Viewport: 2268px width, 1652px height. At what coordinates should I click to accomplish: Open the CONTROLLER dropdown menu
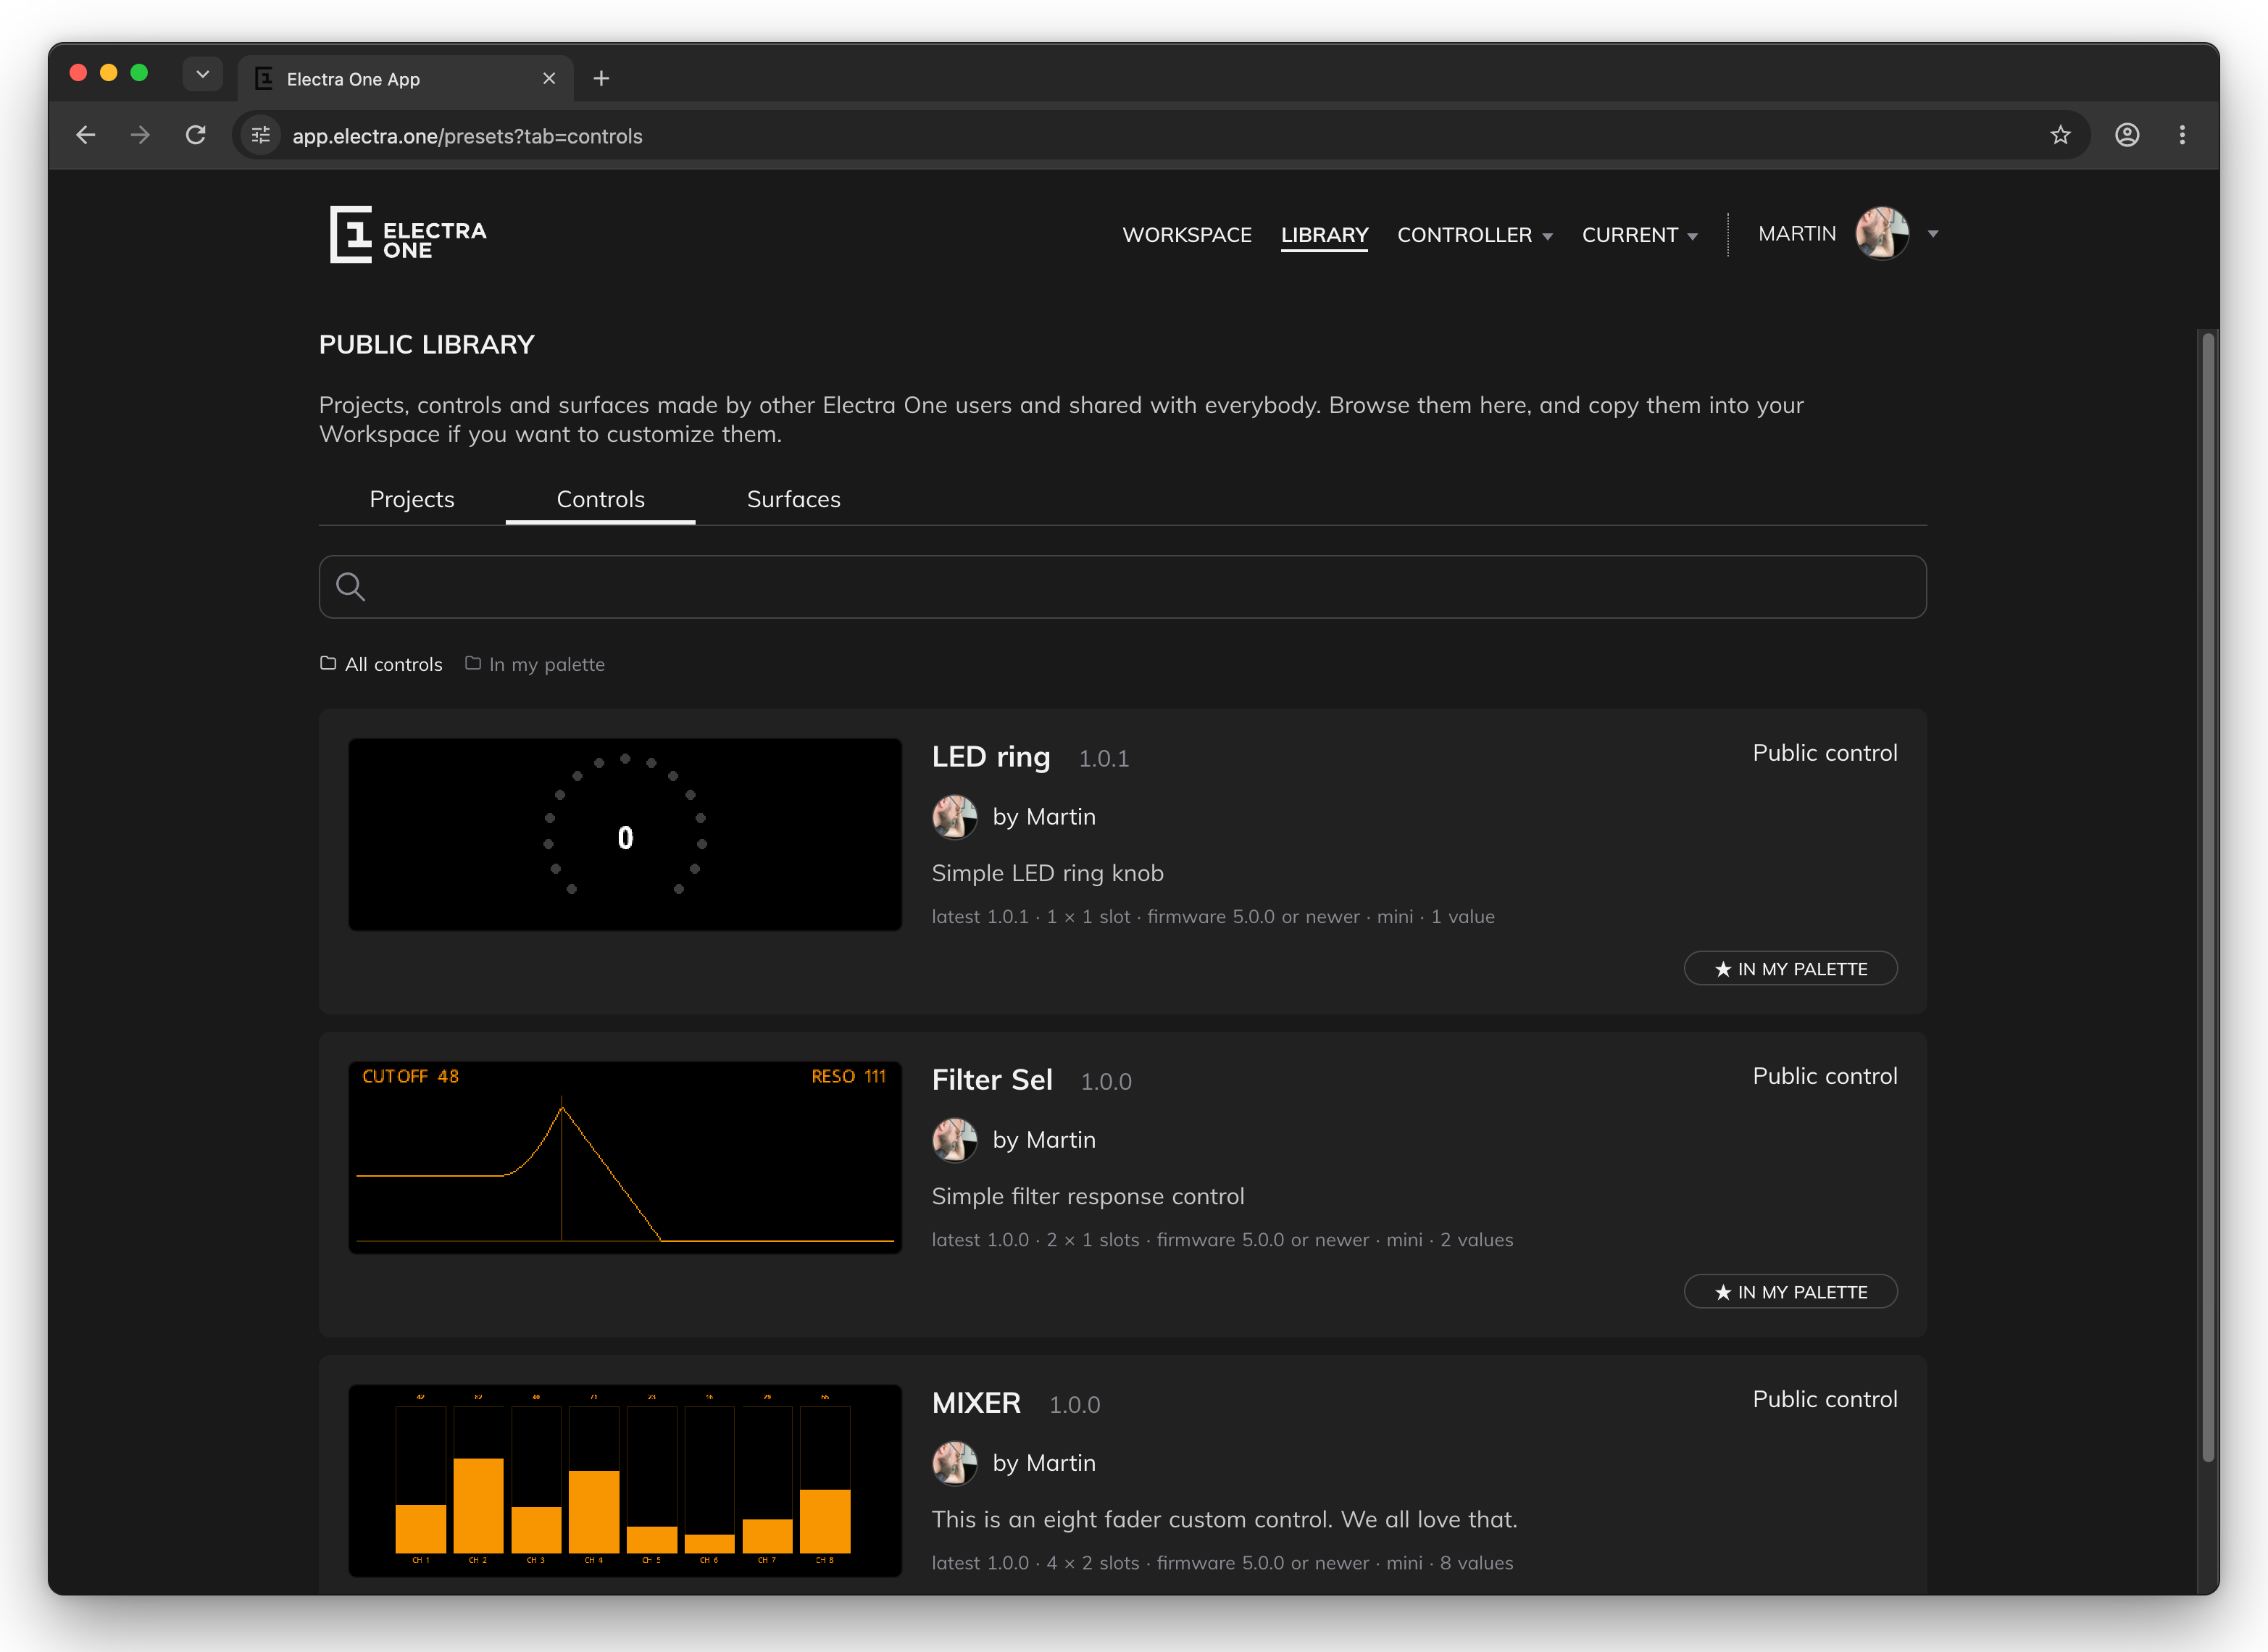tap(1474, 235)
